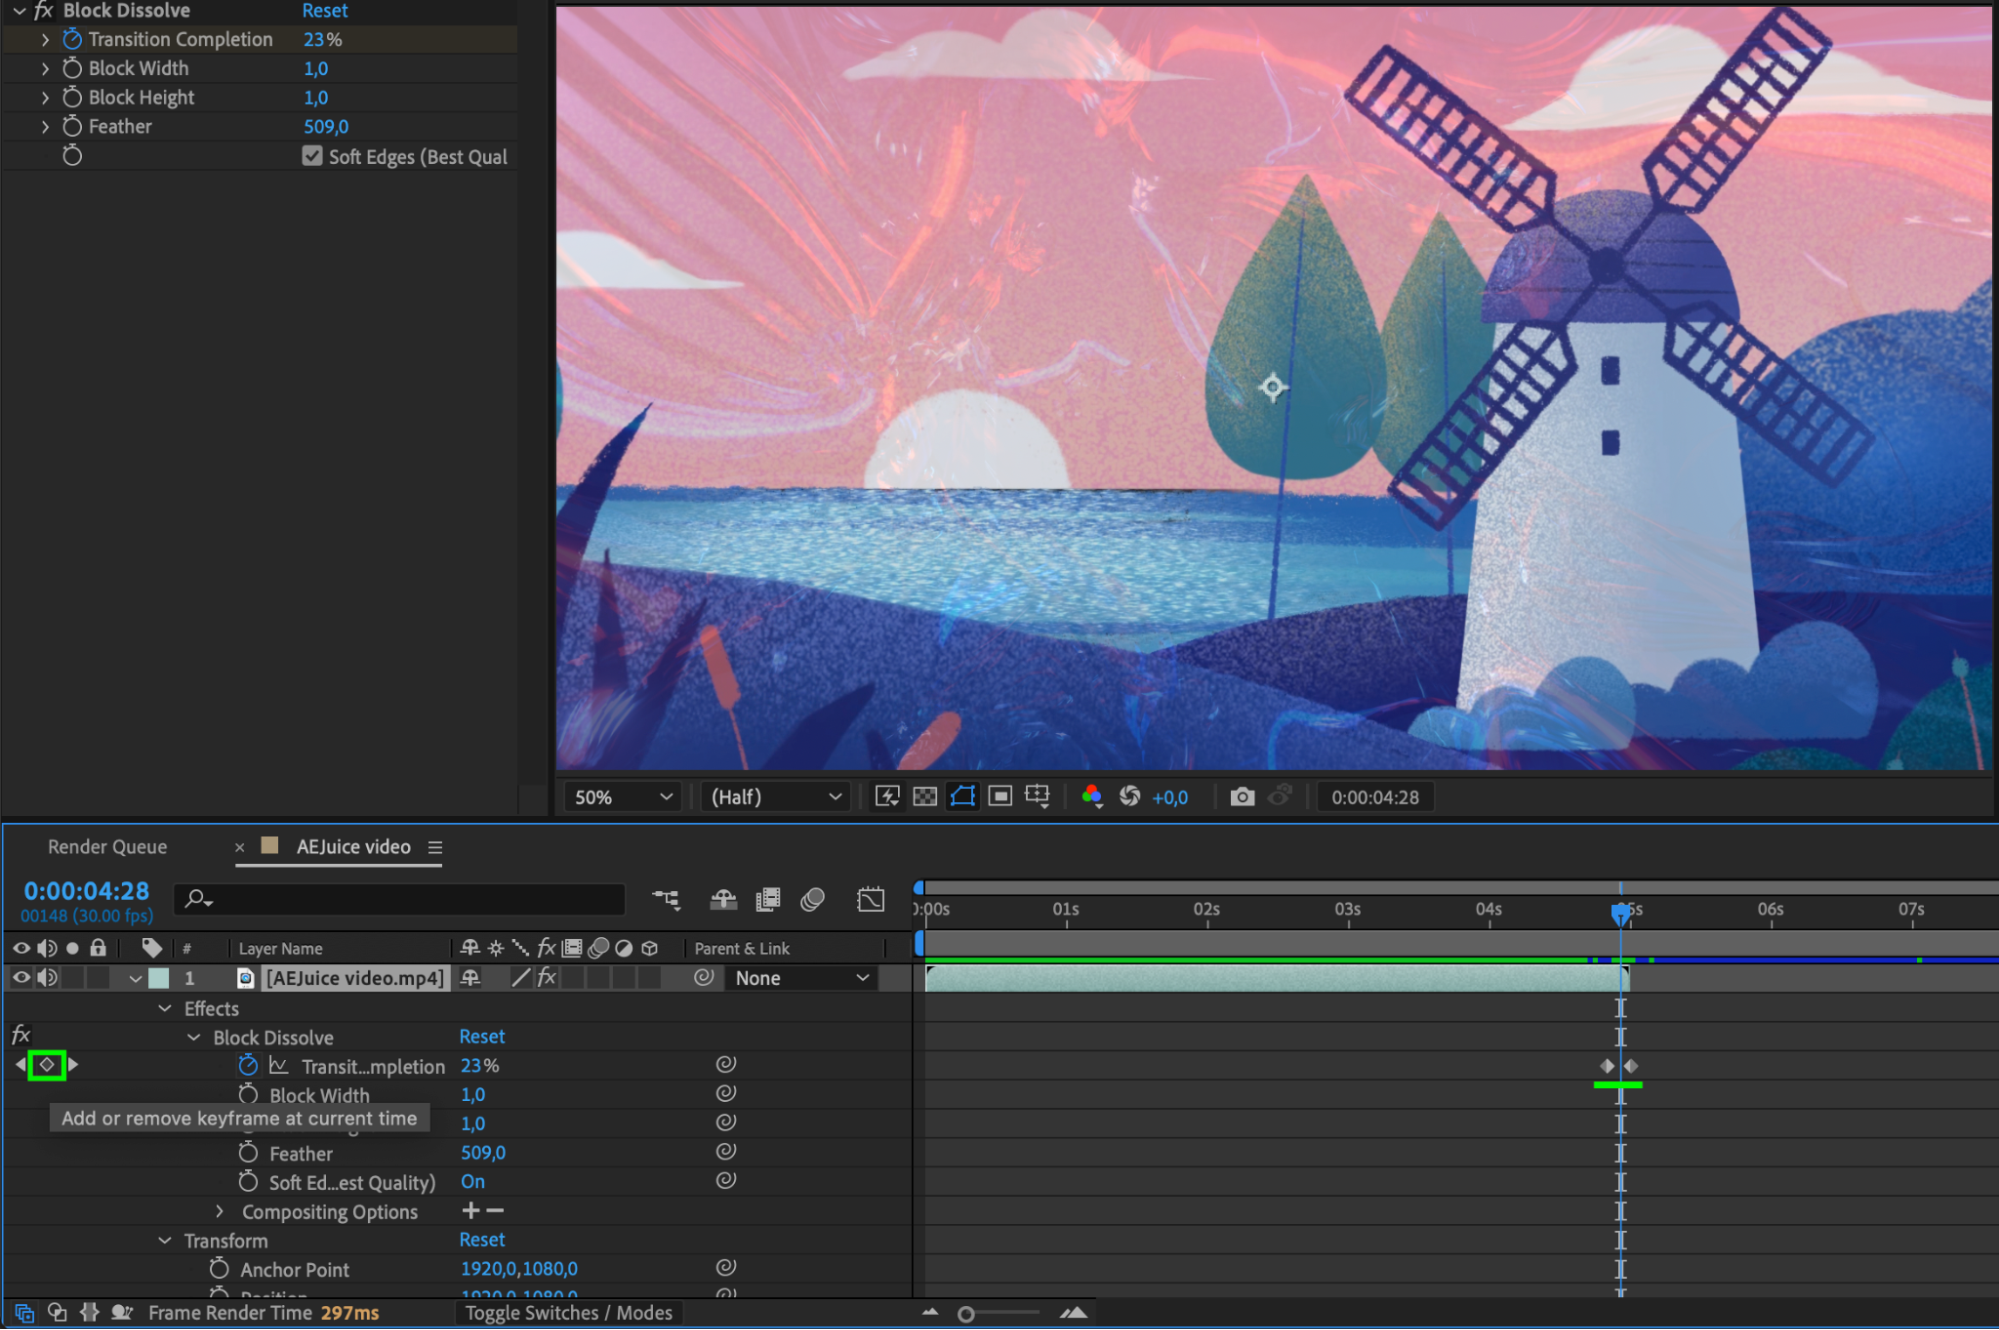Viewport: 1999px width, 1330px height.
Task: Enable Motion Blur for the composition
Action: point(812,899)
